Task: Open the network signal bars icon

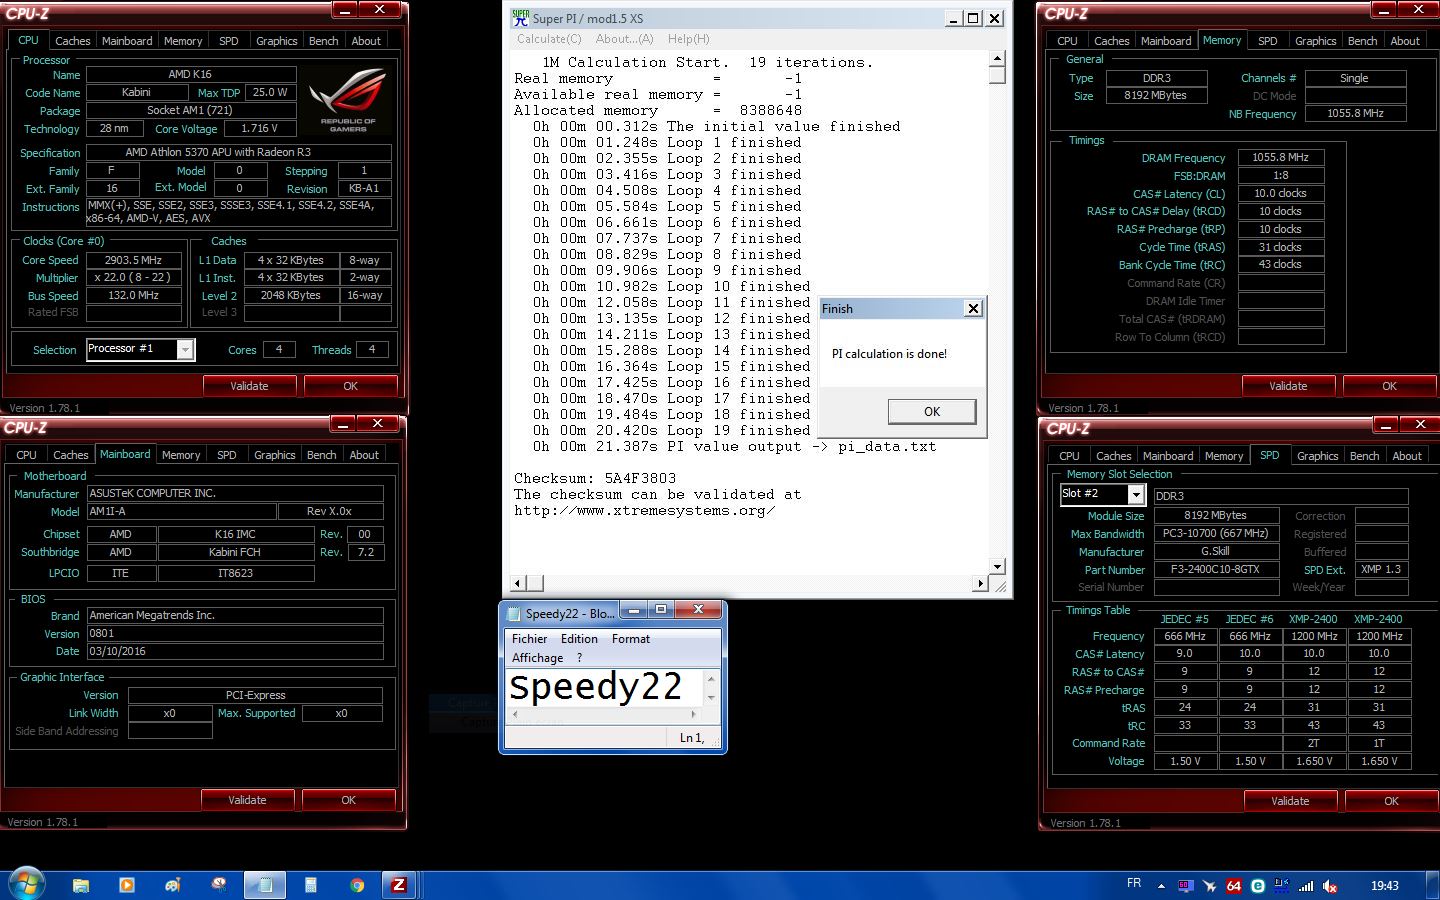Action: tap(1306, 886)
